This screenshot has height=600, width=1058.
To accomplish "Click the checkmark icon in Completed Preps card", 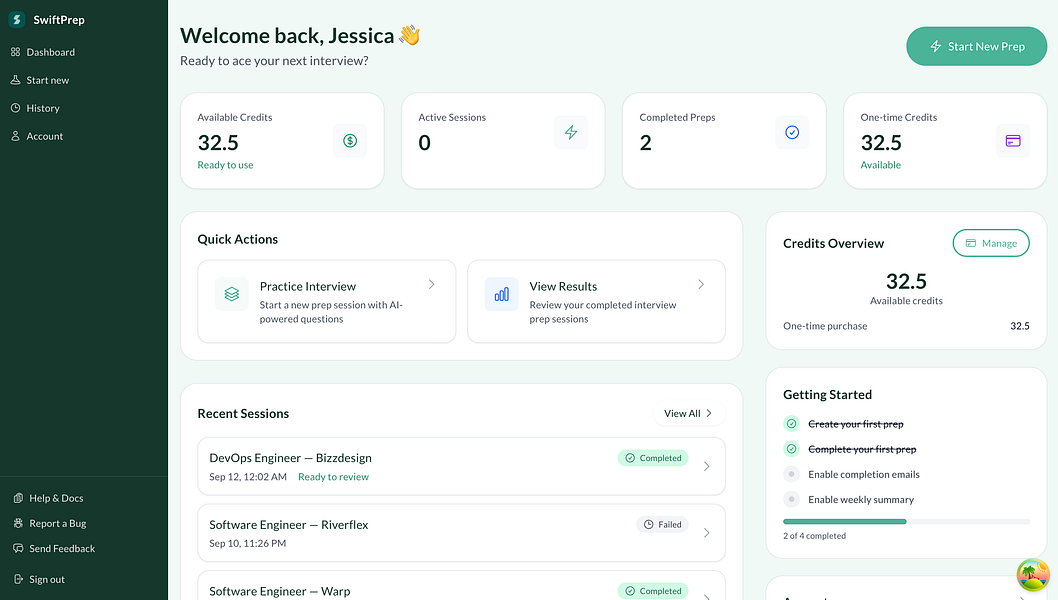I will (x=792, y=132).
